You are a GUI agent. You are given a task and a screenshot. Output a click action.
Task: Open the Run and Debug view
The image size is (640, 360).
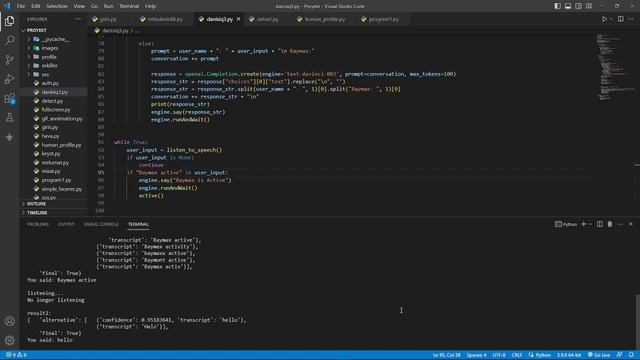[x=9, y=79]
